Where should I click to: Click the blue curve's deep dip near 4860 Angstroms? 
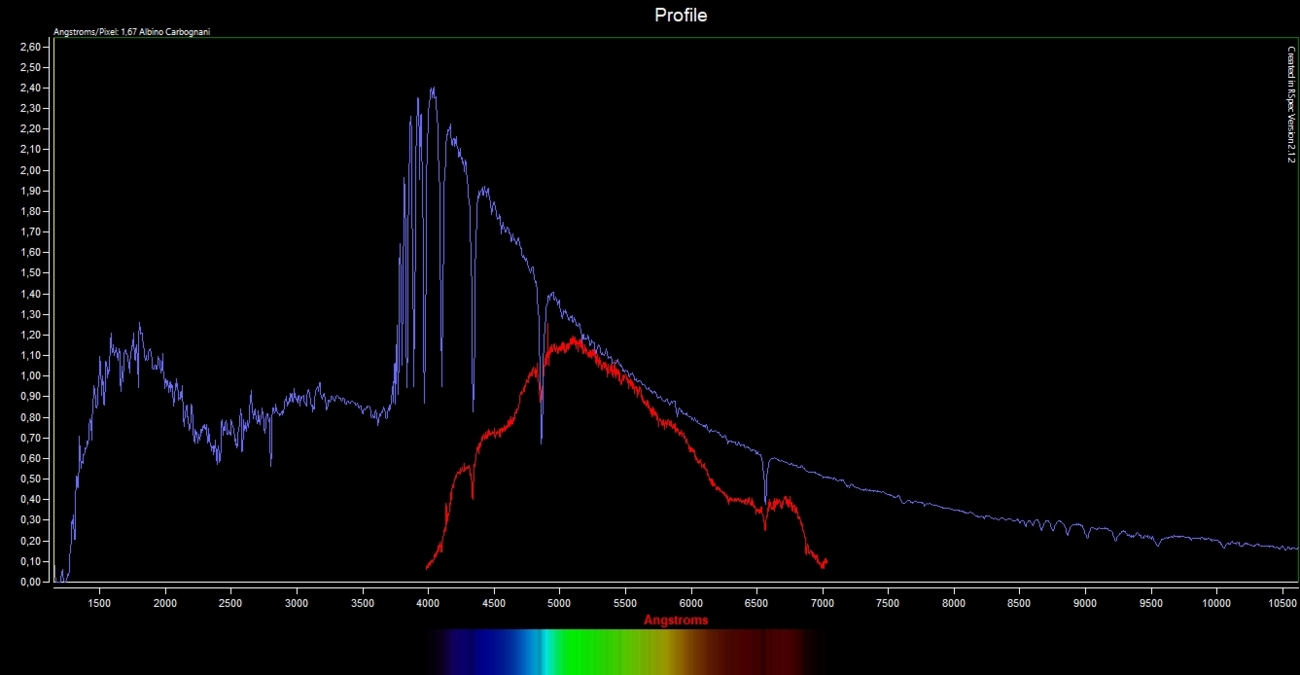(x=541, y=440)
